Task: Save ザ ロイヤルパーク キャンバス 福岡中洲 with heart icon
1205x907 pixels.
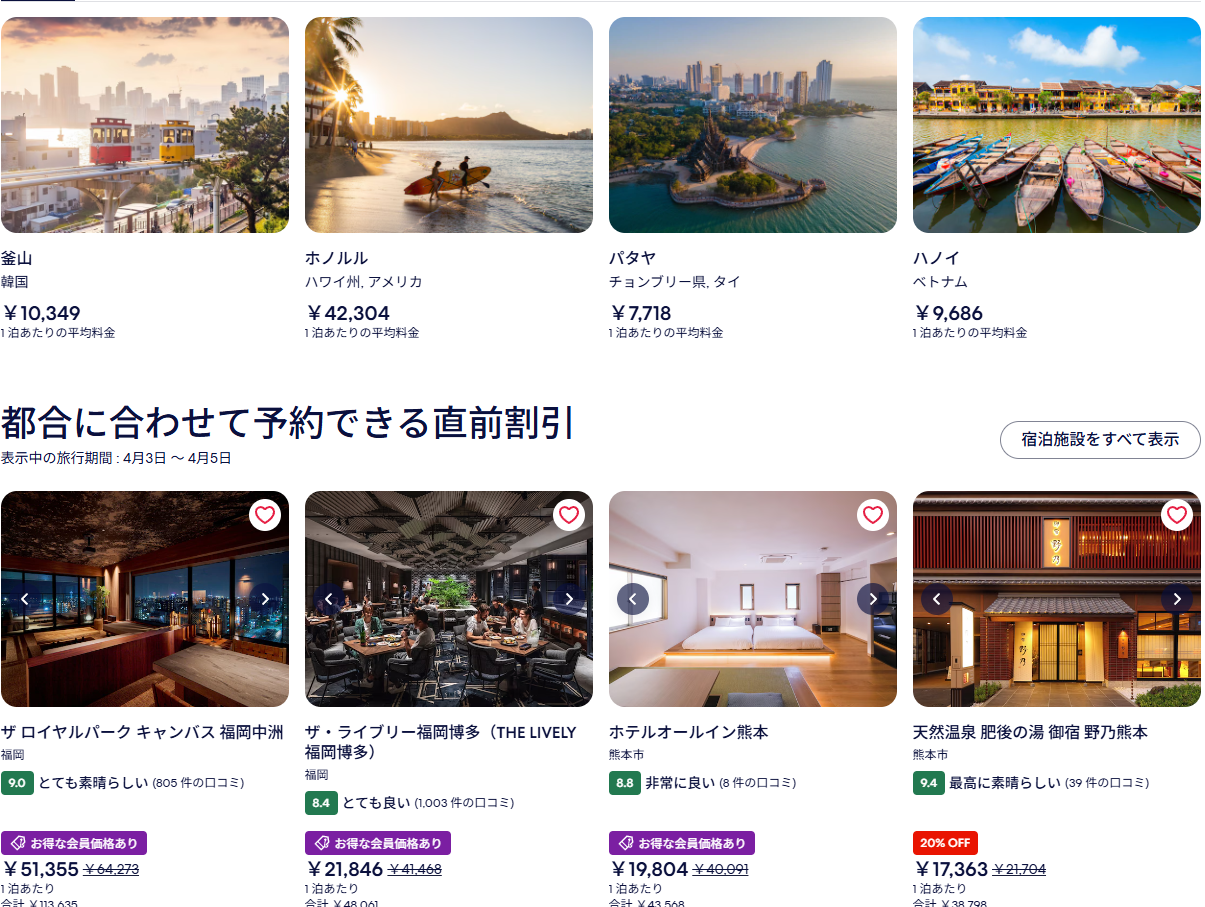Action: point(265,515)
